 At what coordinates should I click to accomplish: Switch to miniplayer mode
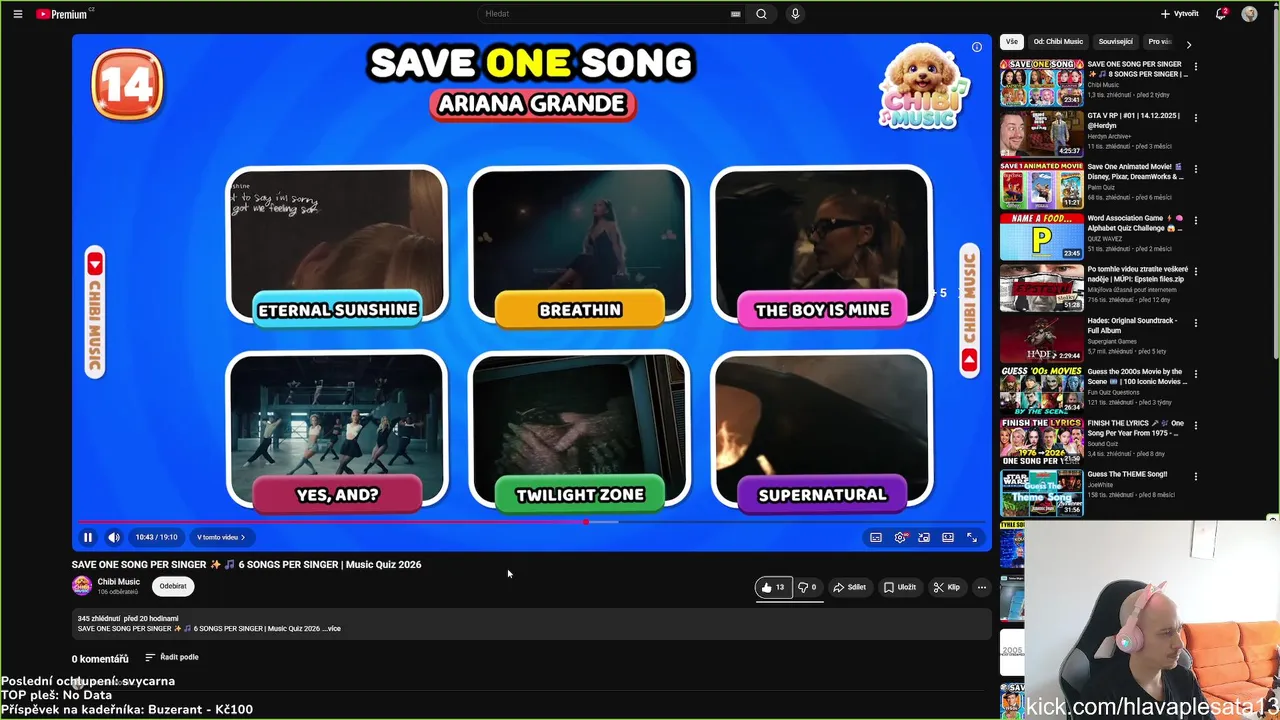[x=924, y=537]
